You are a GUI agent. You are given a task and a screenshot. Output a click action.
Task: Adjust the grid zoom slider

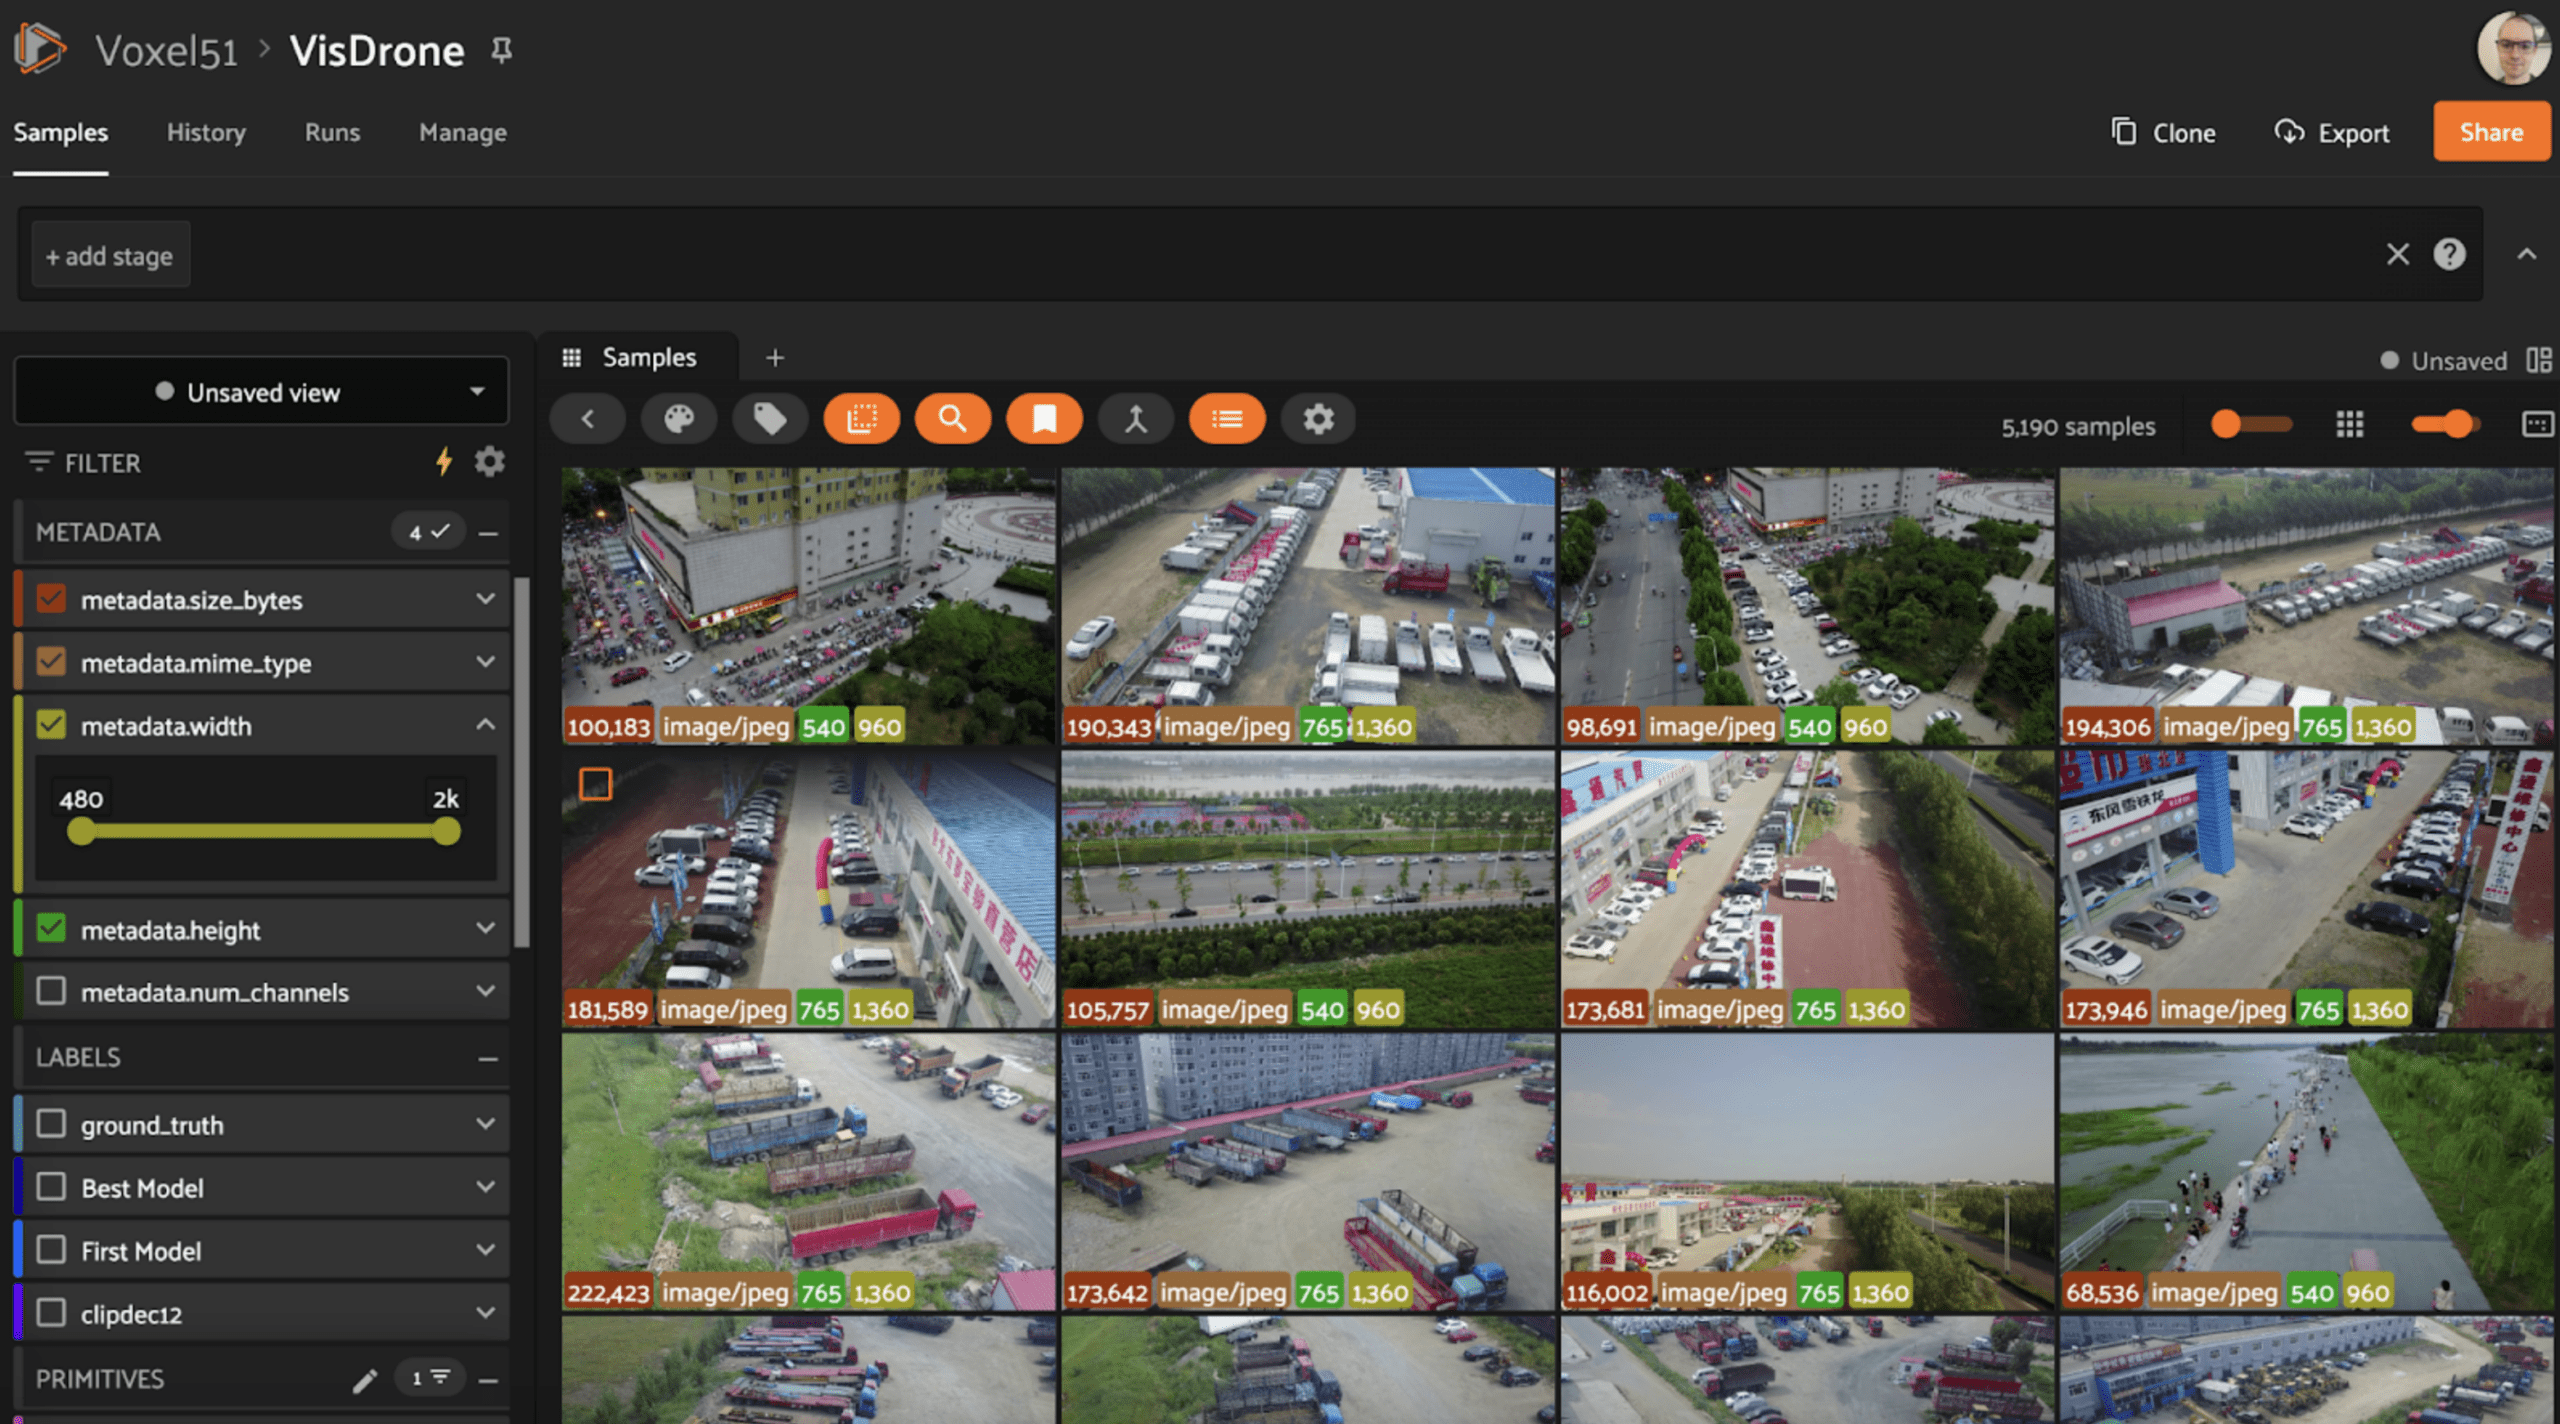coord(2250,424)
